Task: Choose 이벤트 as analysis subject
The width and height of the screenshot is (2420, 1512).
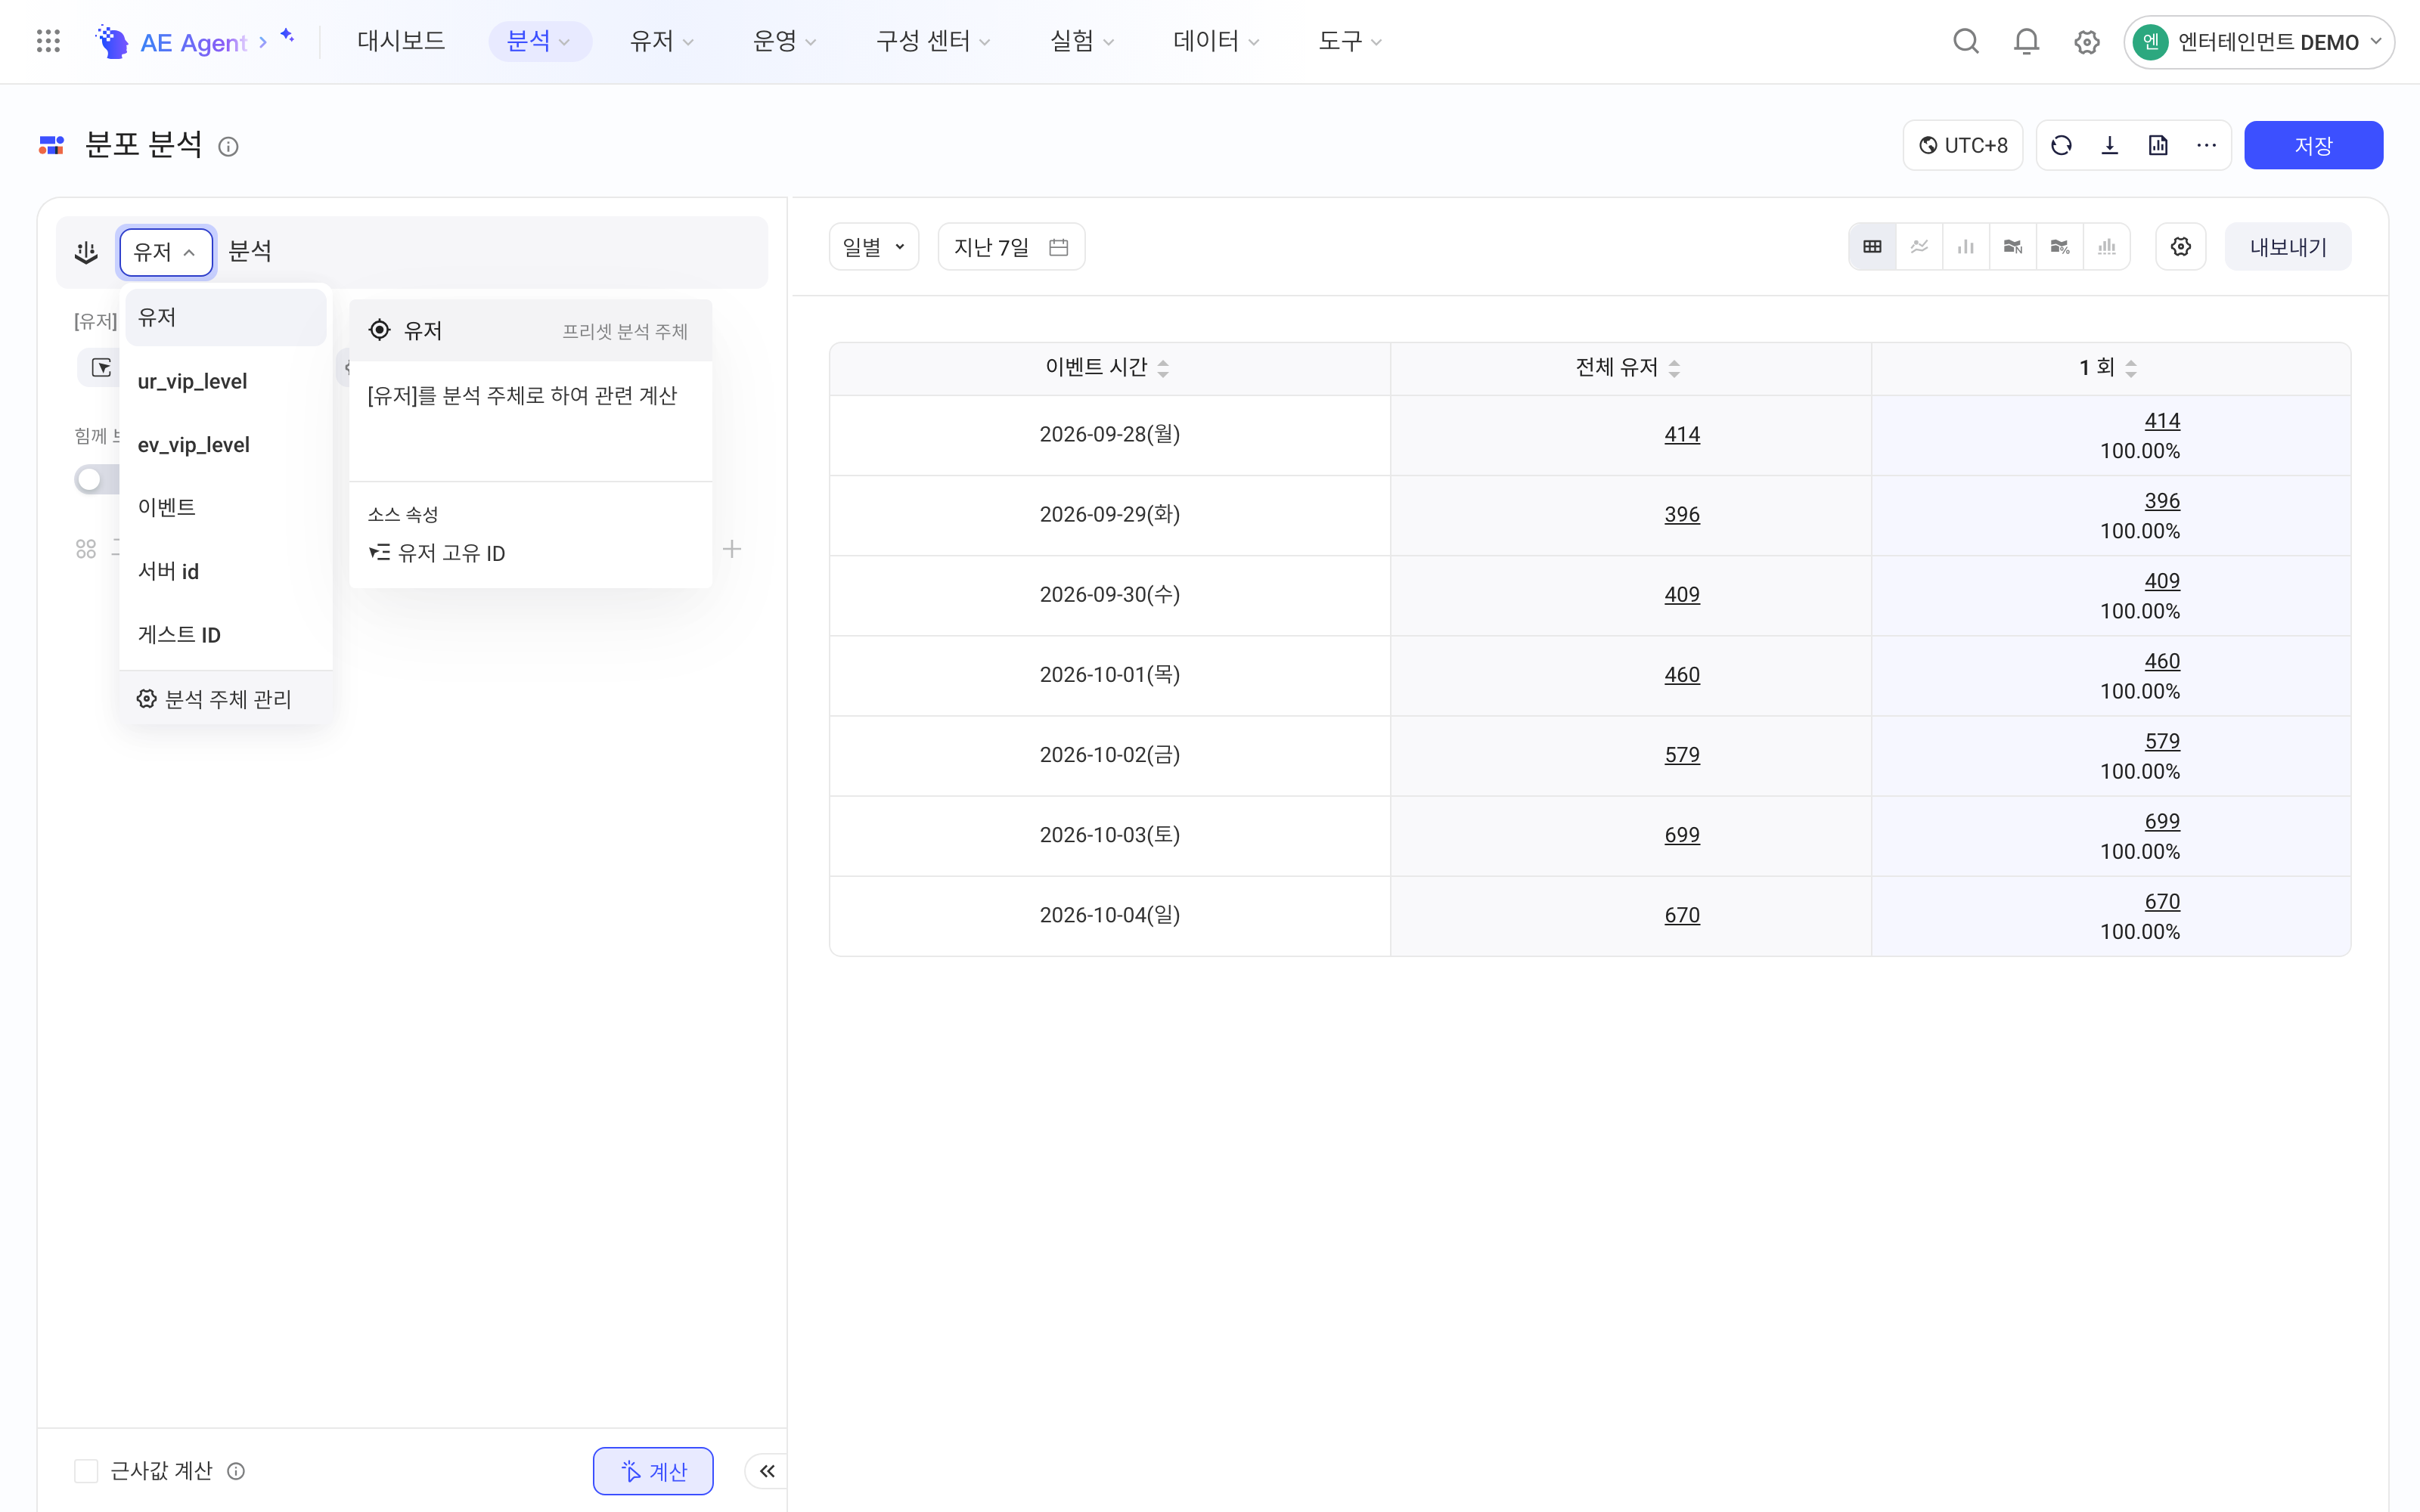Action: click(226, 508)
